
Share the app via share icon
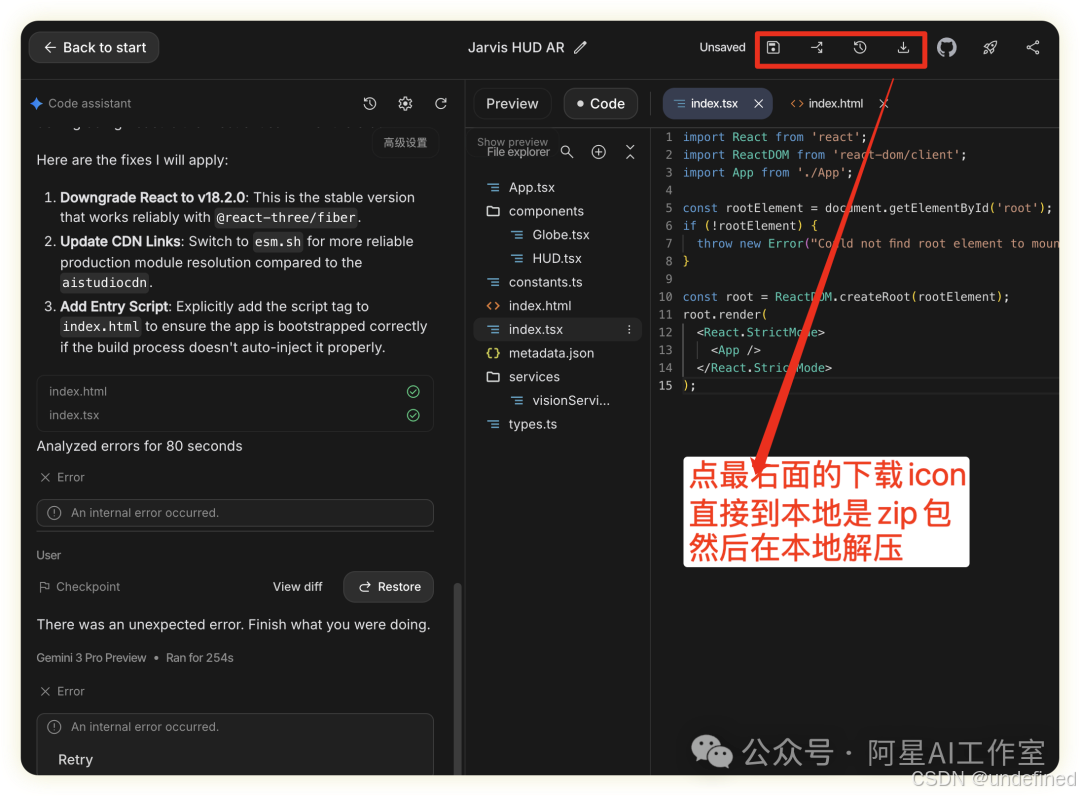[1032, 48]
